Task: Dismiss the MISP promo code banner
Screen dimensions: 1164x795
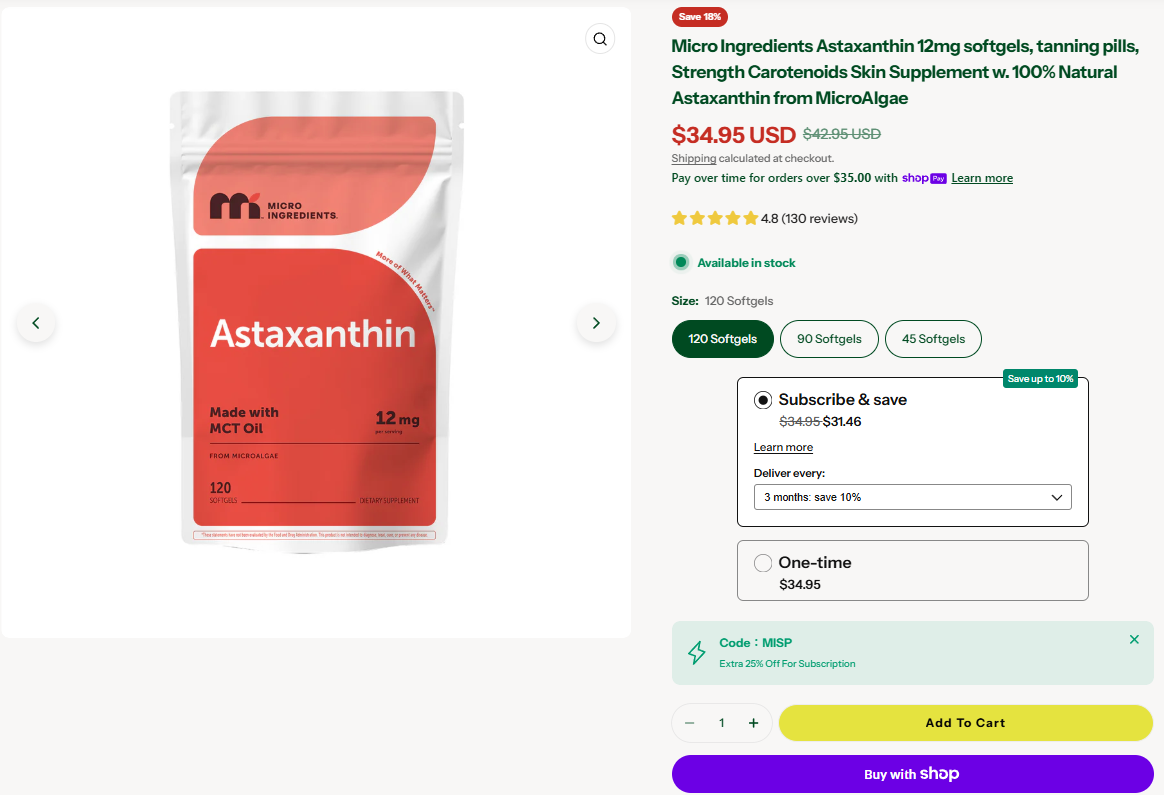Action: coord(1134,640)
